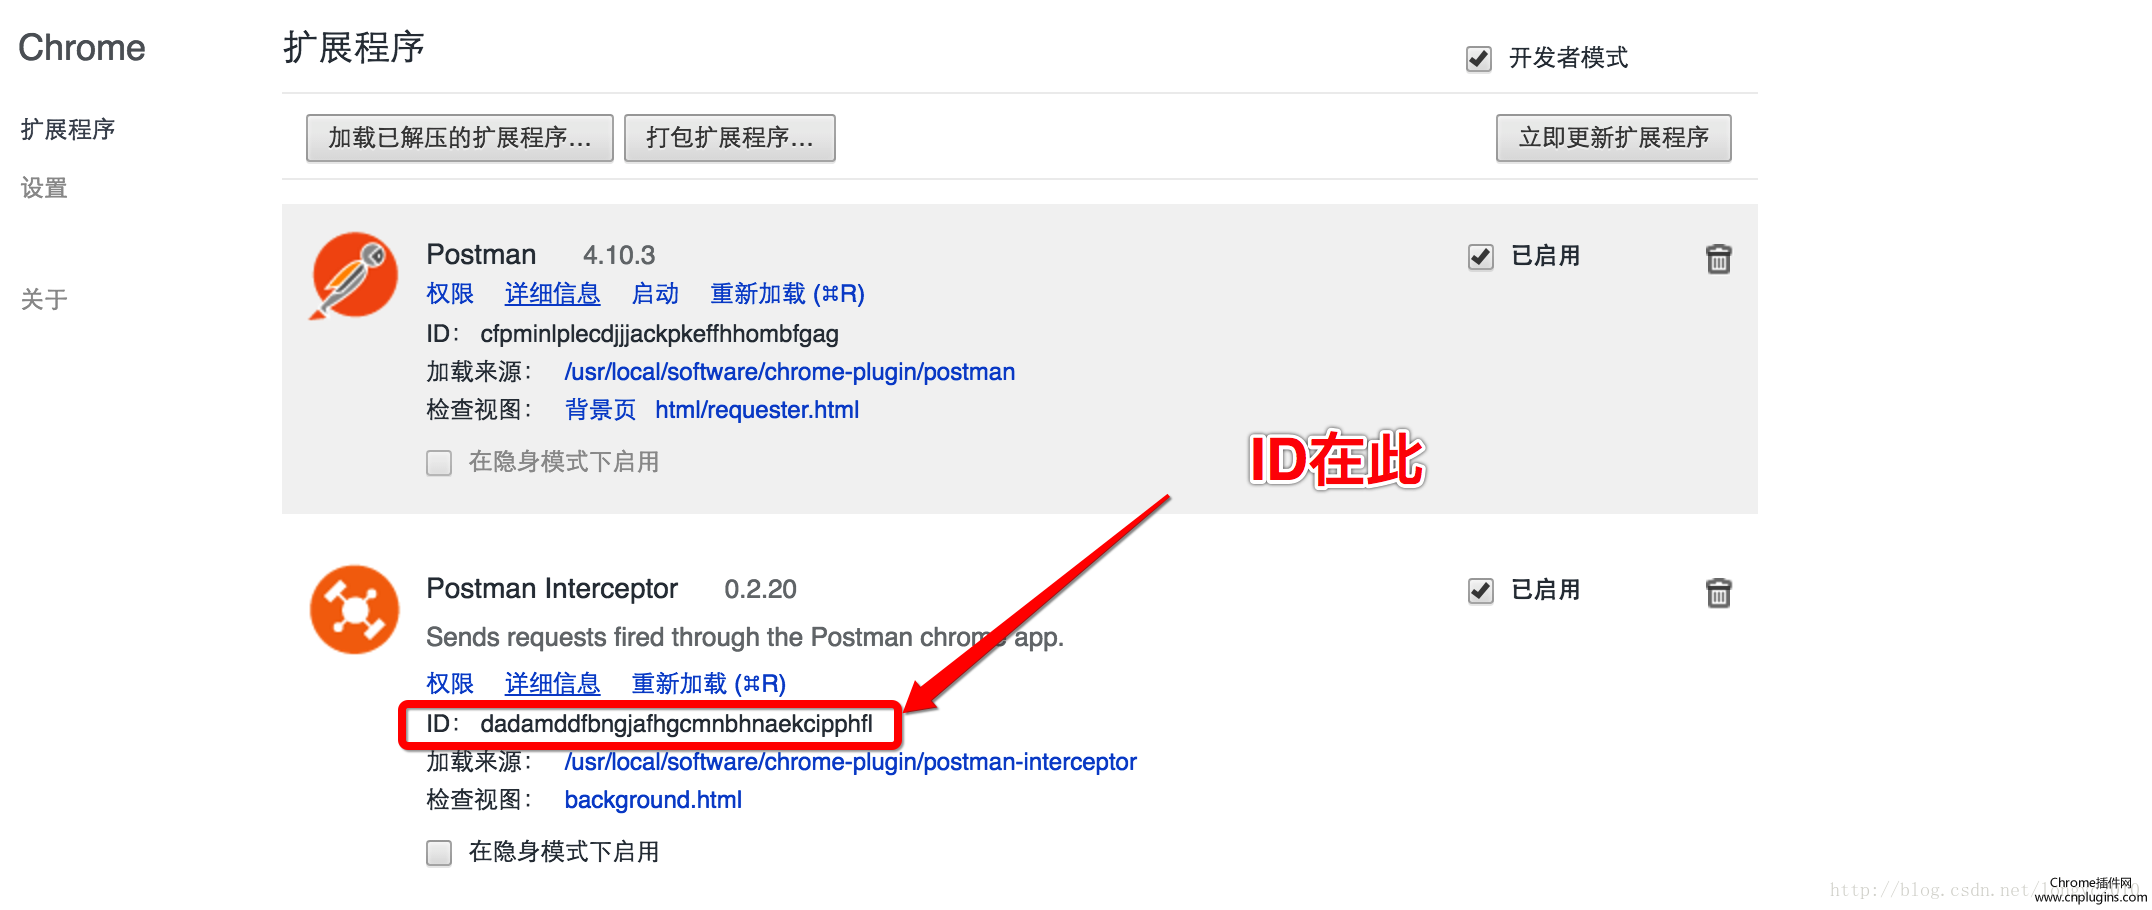The height and width of the screenshot is (910, 2152).
Task: Remove Postman Interceptor via trash icon
Action: pos(1718,593)
